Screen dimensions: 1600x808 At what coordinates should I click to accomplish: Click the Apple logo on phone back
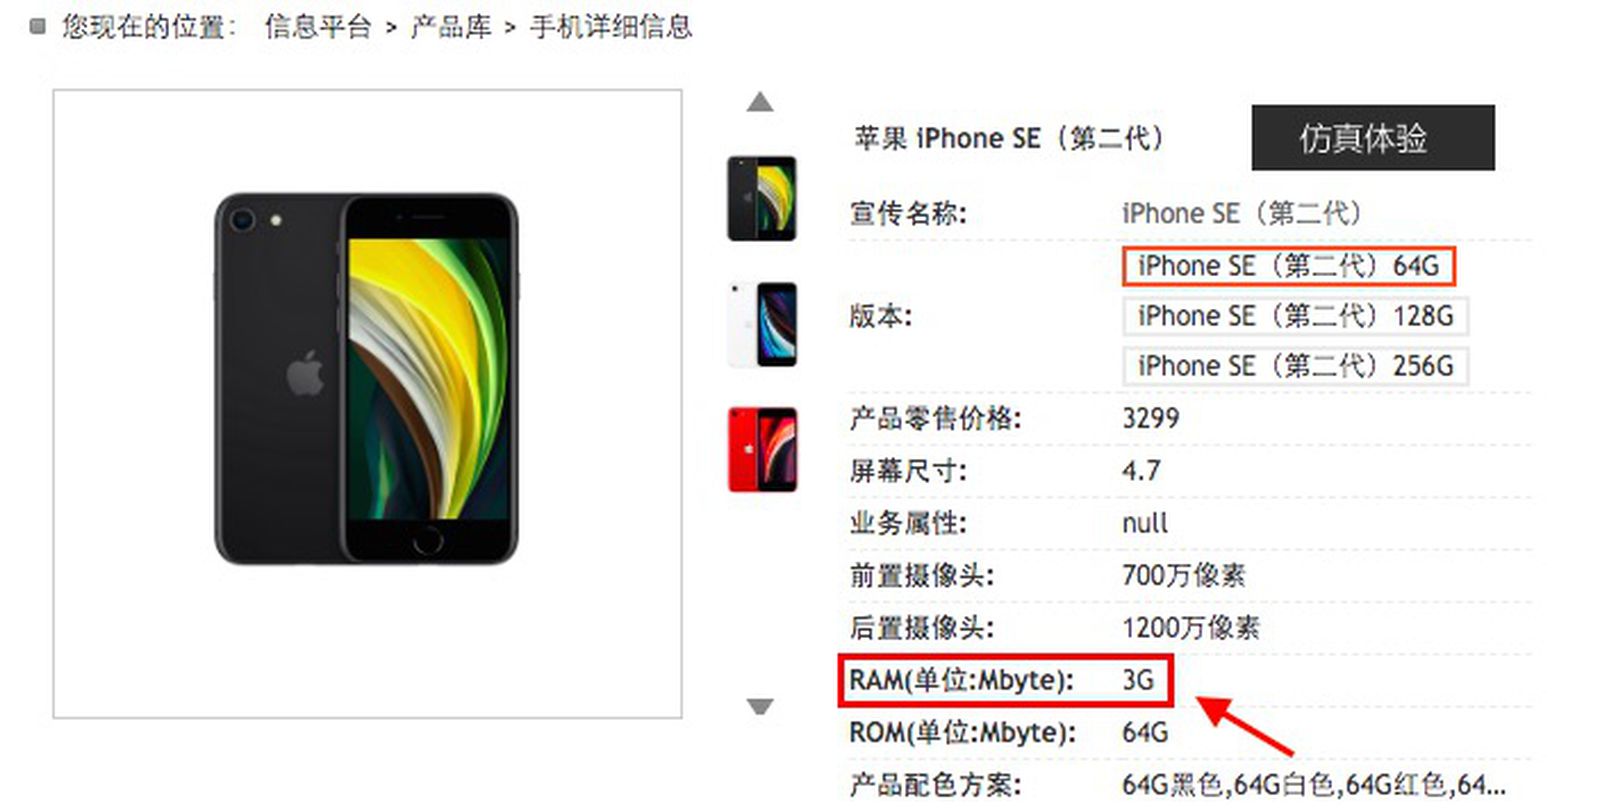point(305,373)
